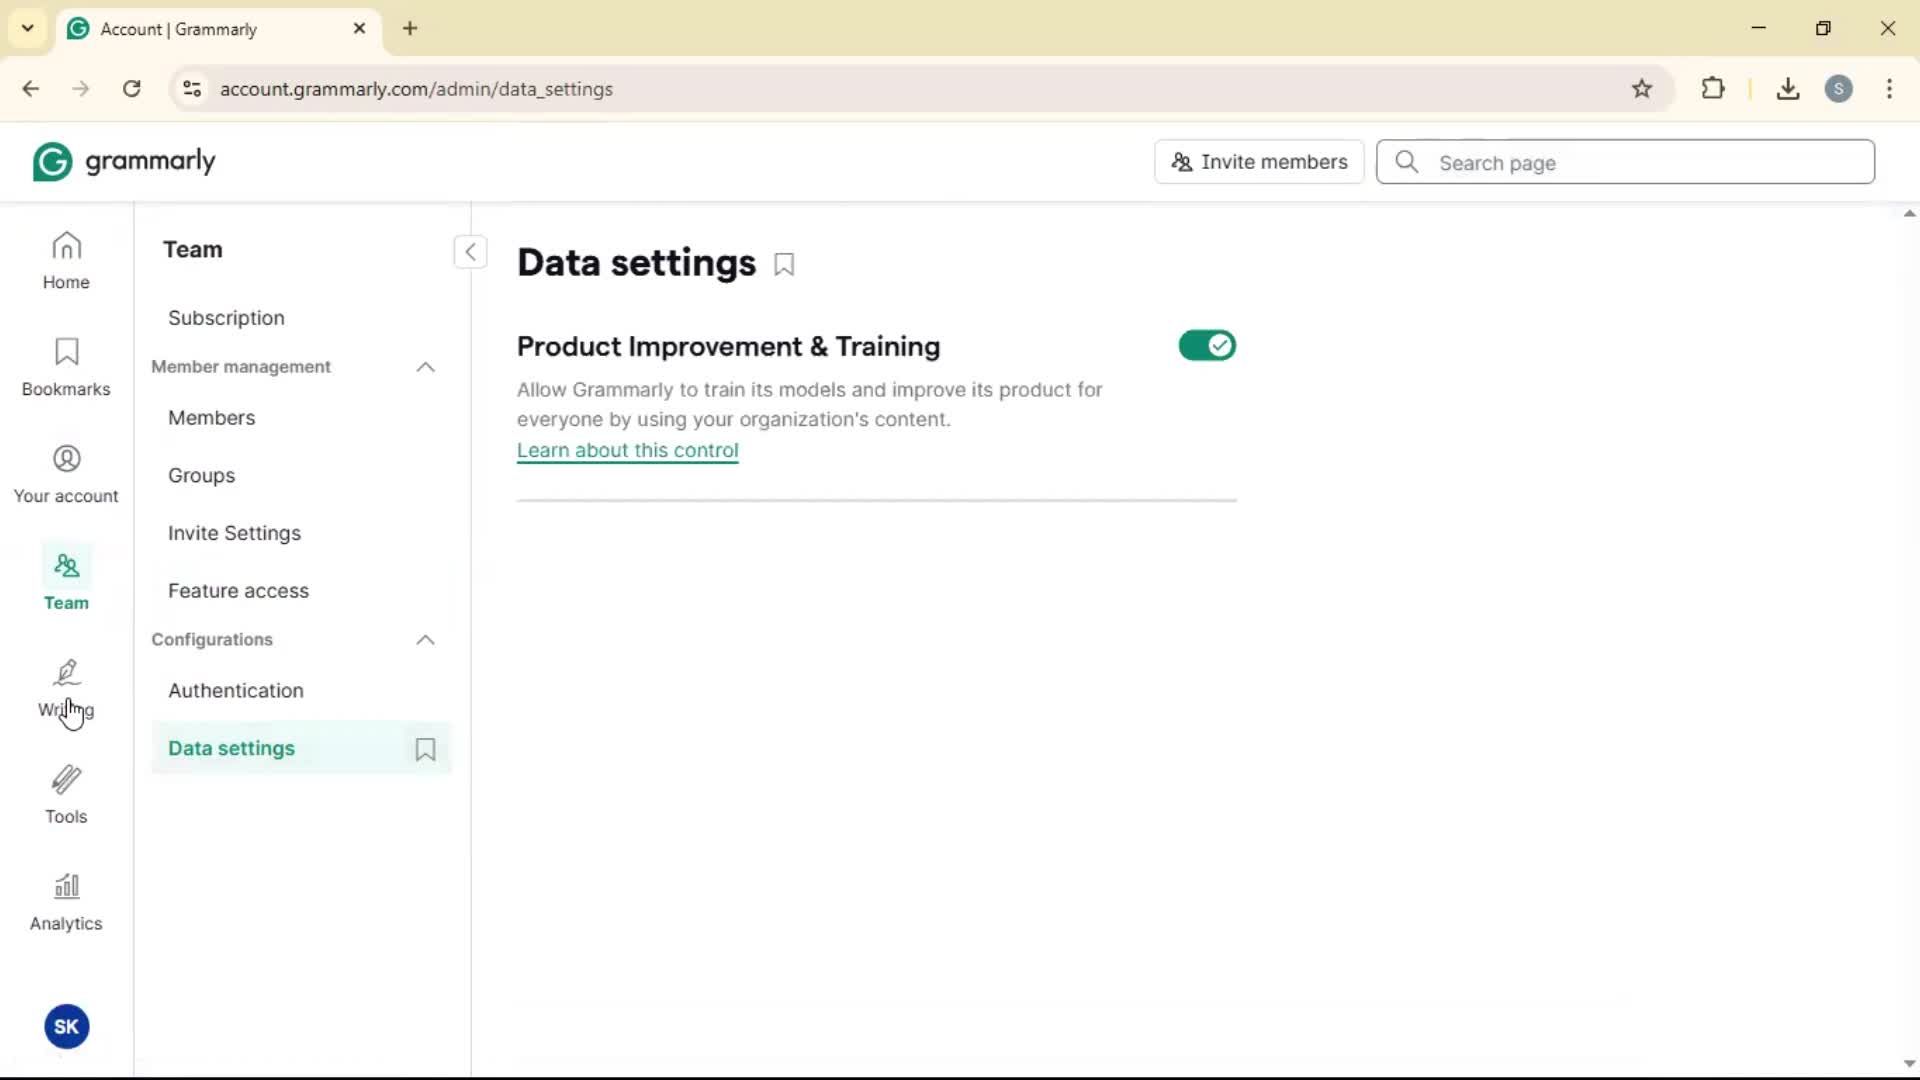Viewport: 1920px width, 1080px height.
Task: Collapse the Member management section
Action: [x=425, y=367]
